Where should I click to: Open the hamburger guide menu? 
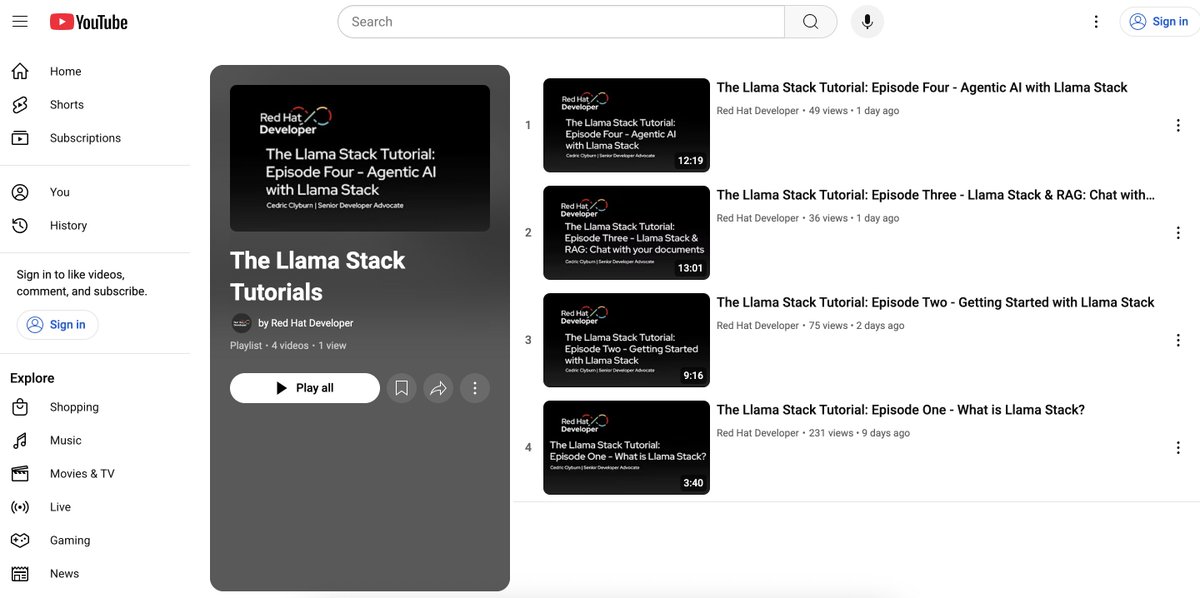click(x=20, y=21)
